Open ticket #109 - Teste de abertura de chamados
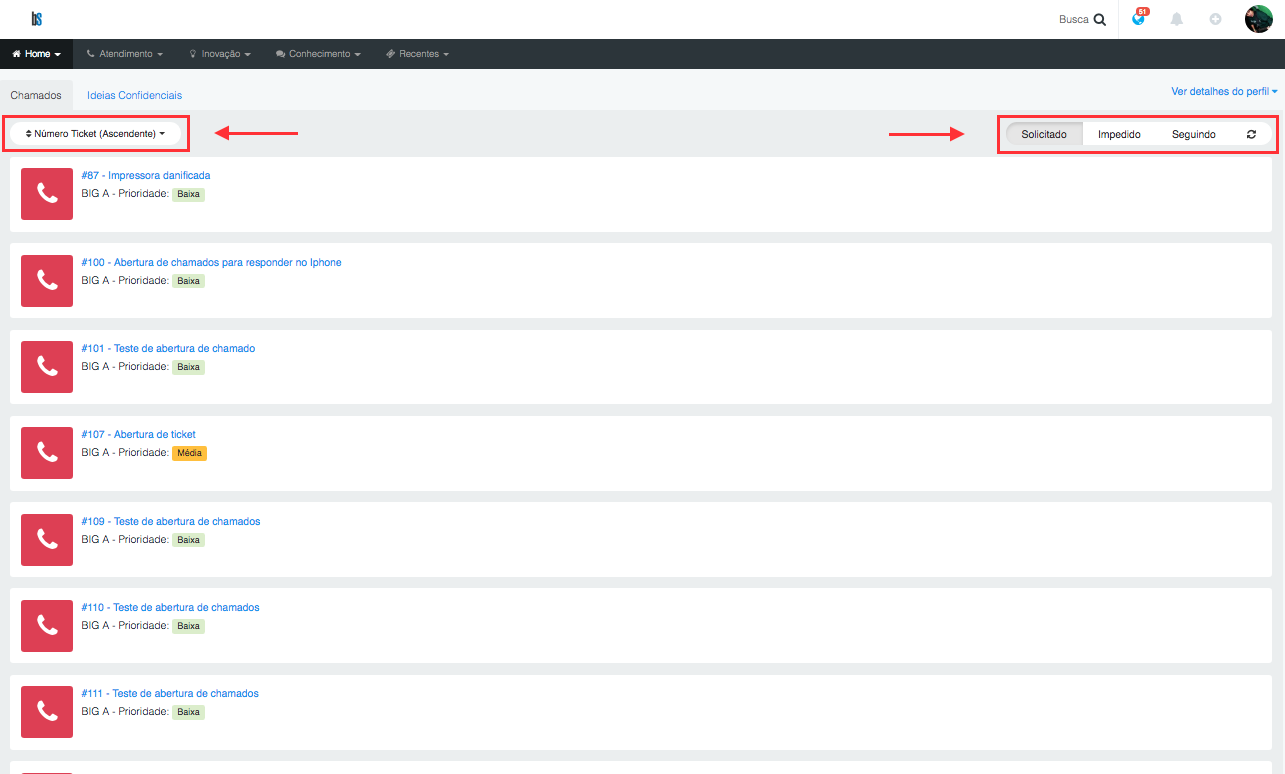The height and width of the screenshot is (774, 1285). [170, 521]
